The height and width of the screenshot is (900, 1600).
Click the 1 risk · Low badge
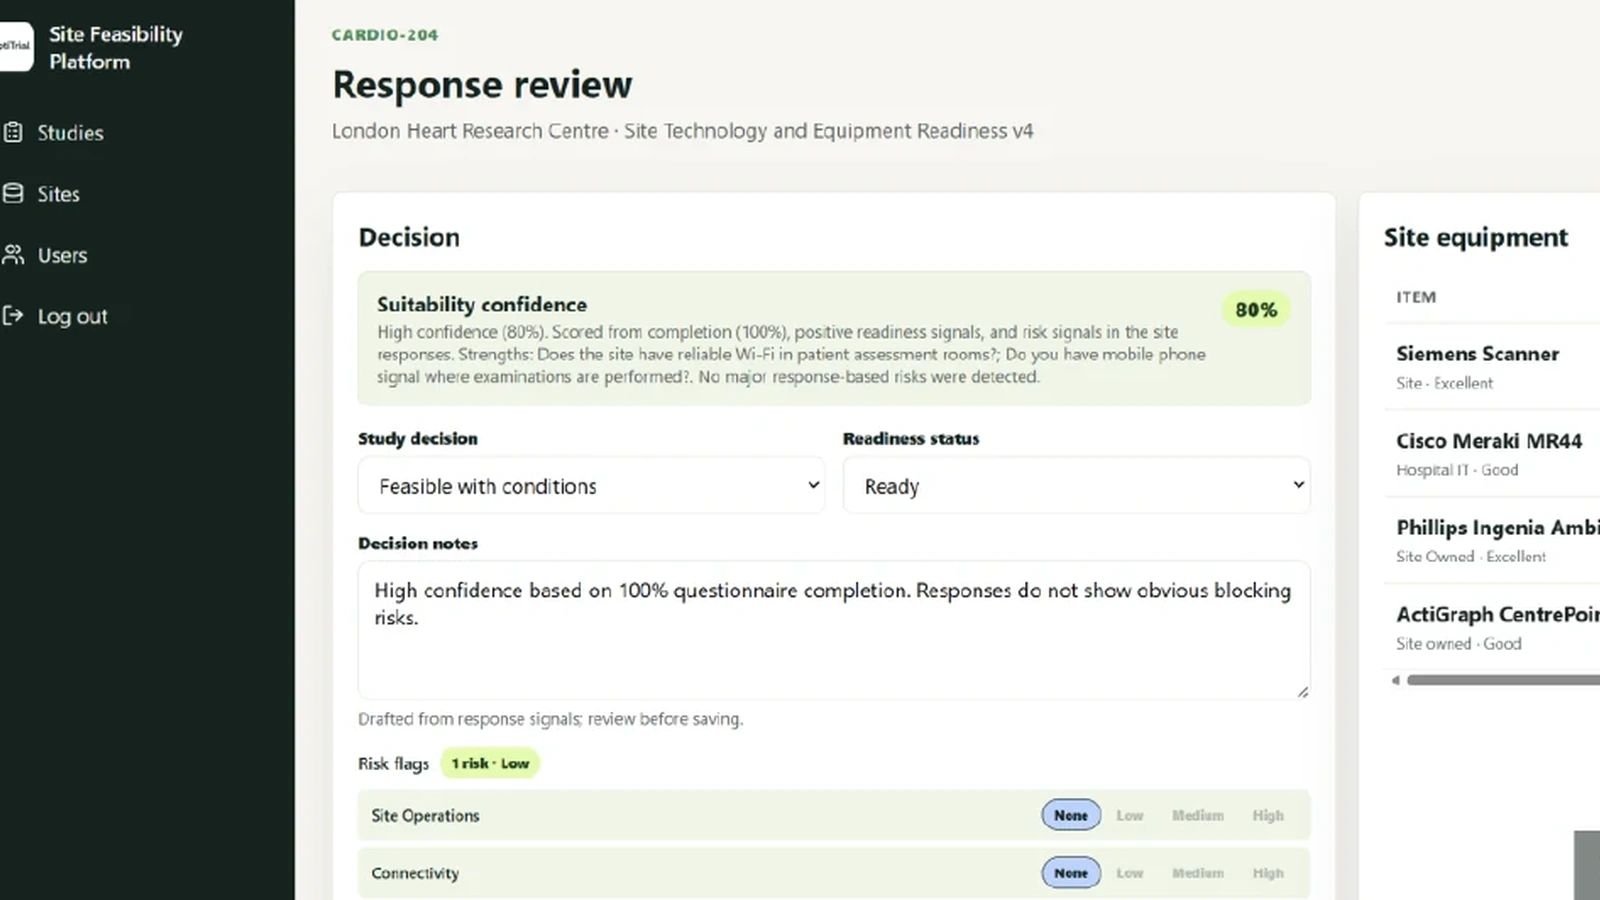490,763
